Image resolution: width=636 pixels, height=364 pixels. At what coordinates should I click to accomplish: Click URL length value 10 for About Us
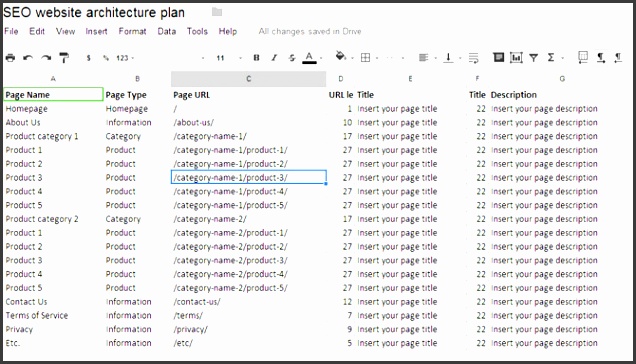[x=341, y=122]
